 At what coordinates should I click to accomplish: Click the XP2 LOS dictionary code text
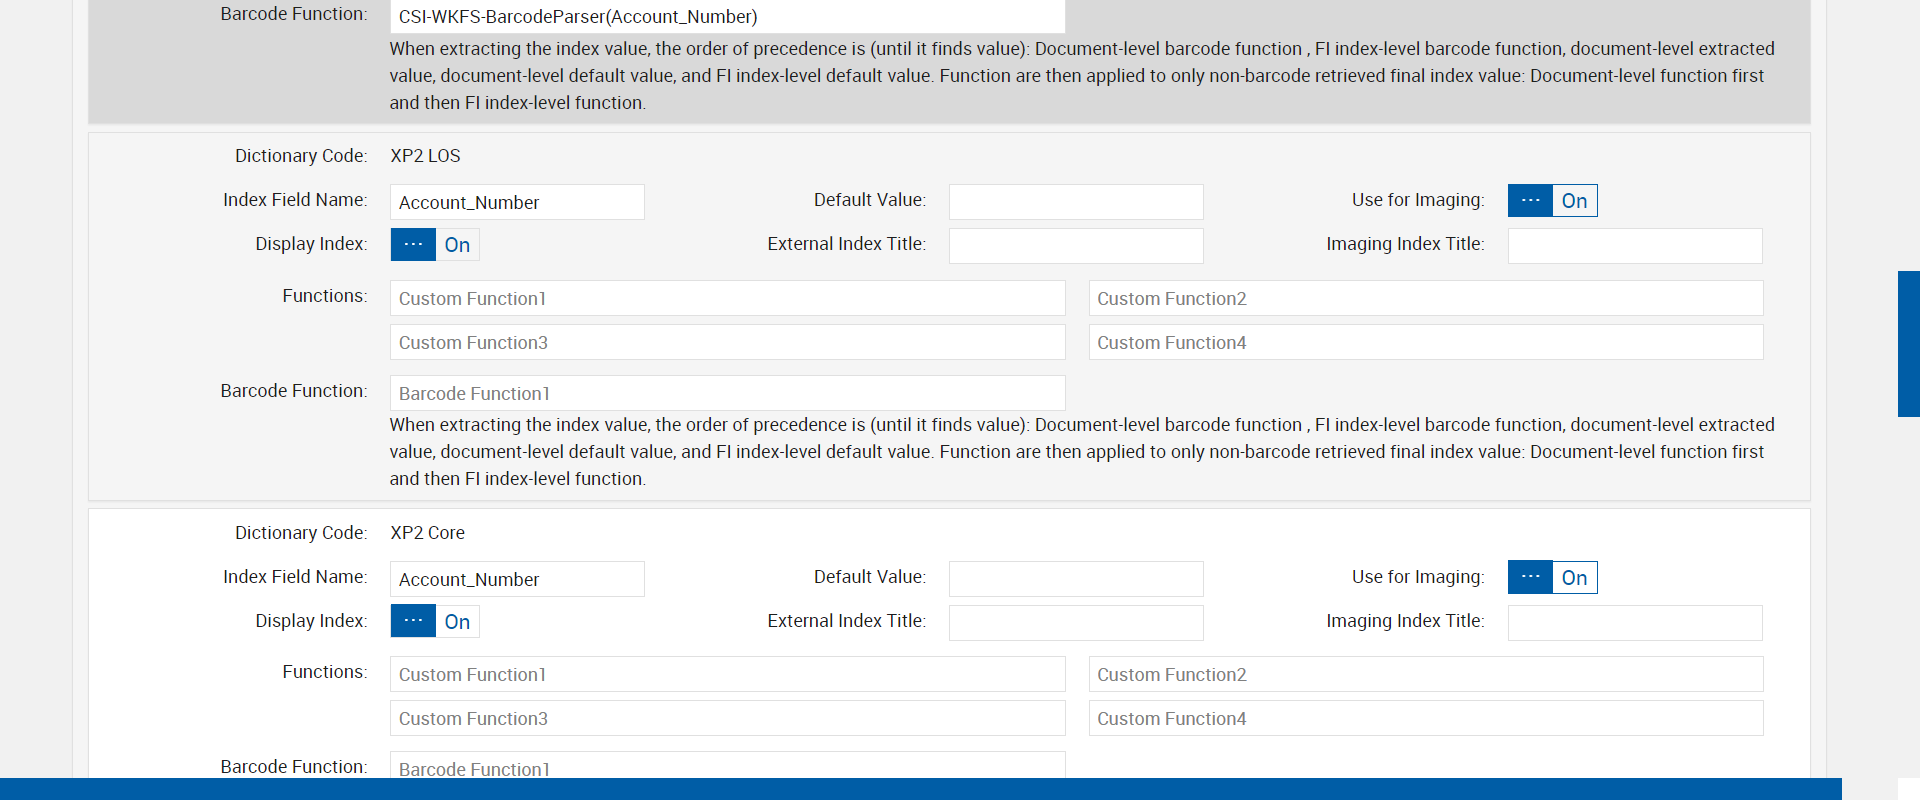[x=425, y=156]
